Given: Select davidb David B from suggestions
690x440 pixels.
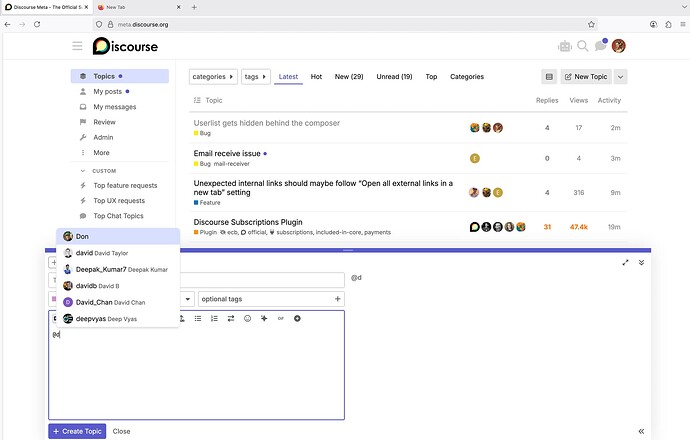Looking at the screenshot, I should [x=118, y=286].
